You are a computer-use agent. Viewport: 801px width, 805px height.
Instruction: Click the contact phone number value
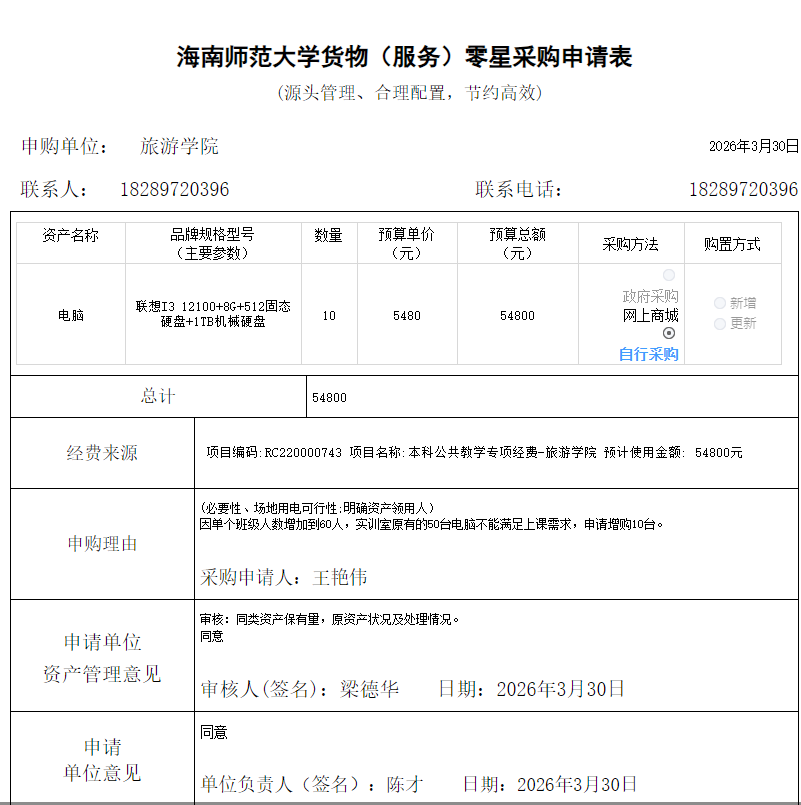(x=743, y=189)
